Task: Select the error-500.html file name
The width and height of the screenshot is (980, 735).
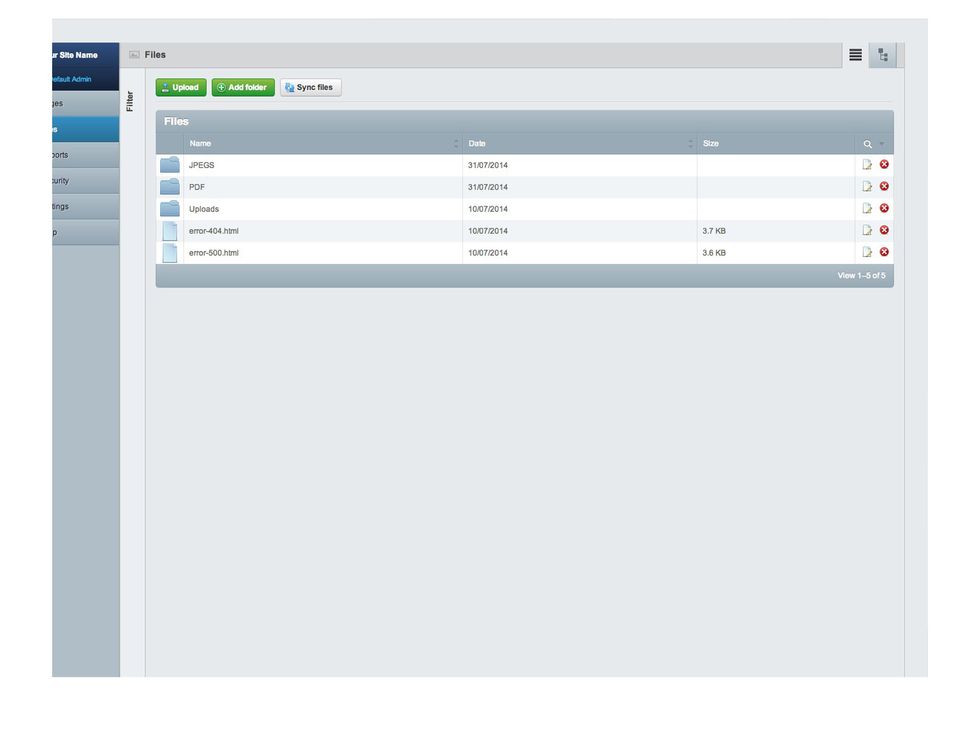Action: (214, 252)
